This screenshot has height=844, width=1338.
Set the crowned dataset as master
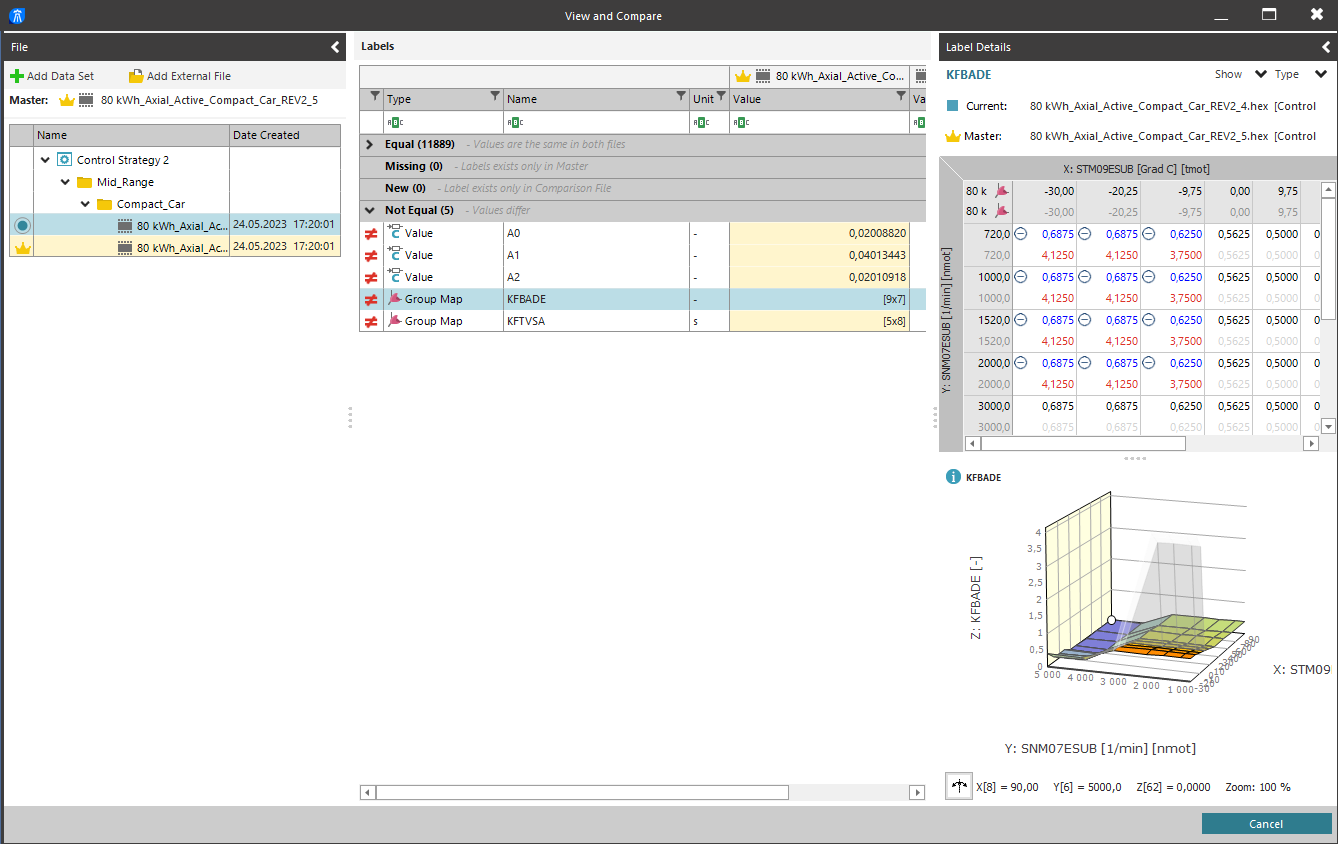pos(22,247)
